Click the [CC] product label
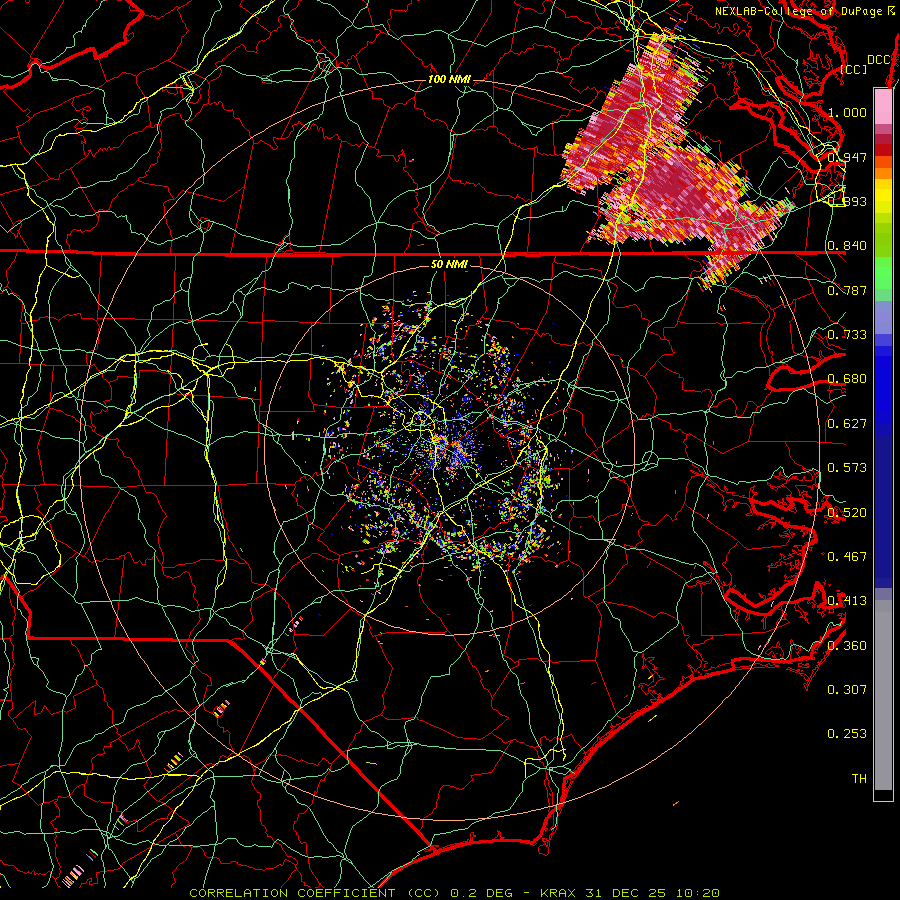The height and width of the screenshot is (900, 900). pos(853,70)
